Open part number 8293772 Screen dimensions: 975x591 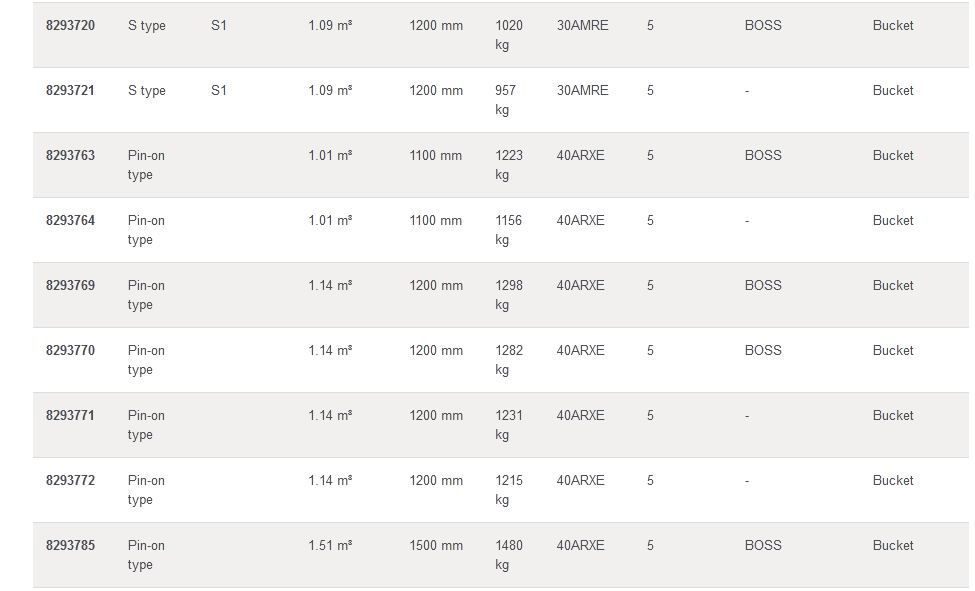tap(70, 481)
